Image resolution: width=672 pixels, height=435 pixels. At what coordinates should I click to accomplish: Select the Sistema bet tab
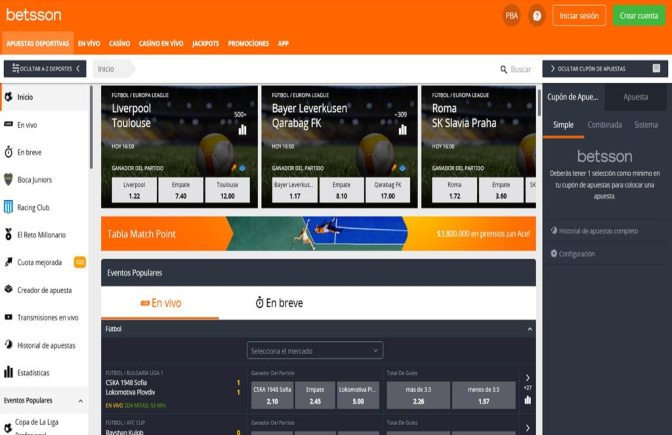(x=646, y=125)
